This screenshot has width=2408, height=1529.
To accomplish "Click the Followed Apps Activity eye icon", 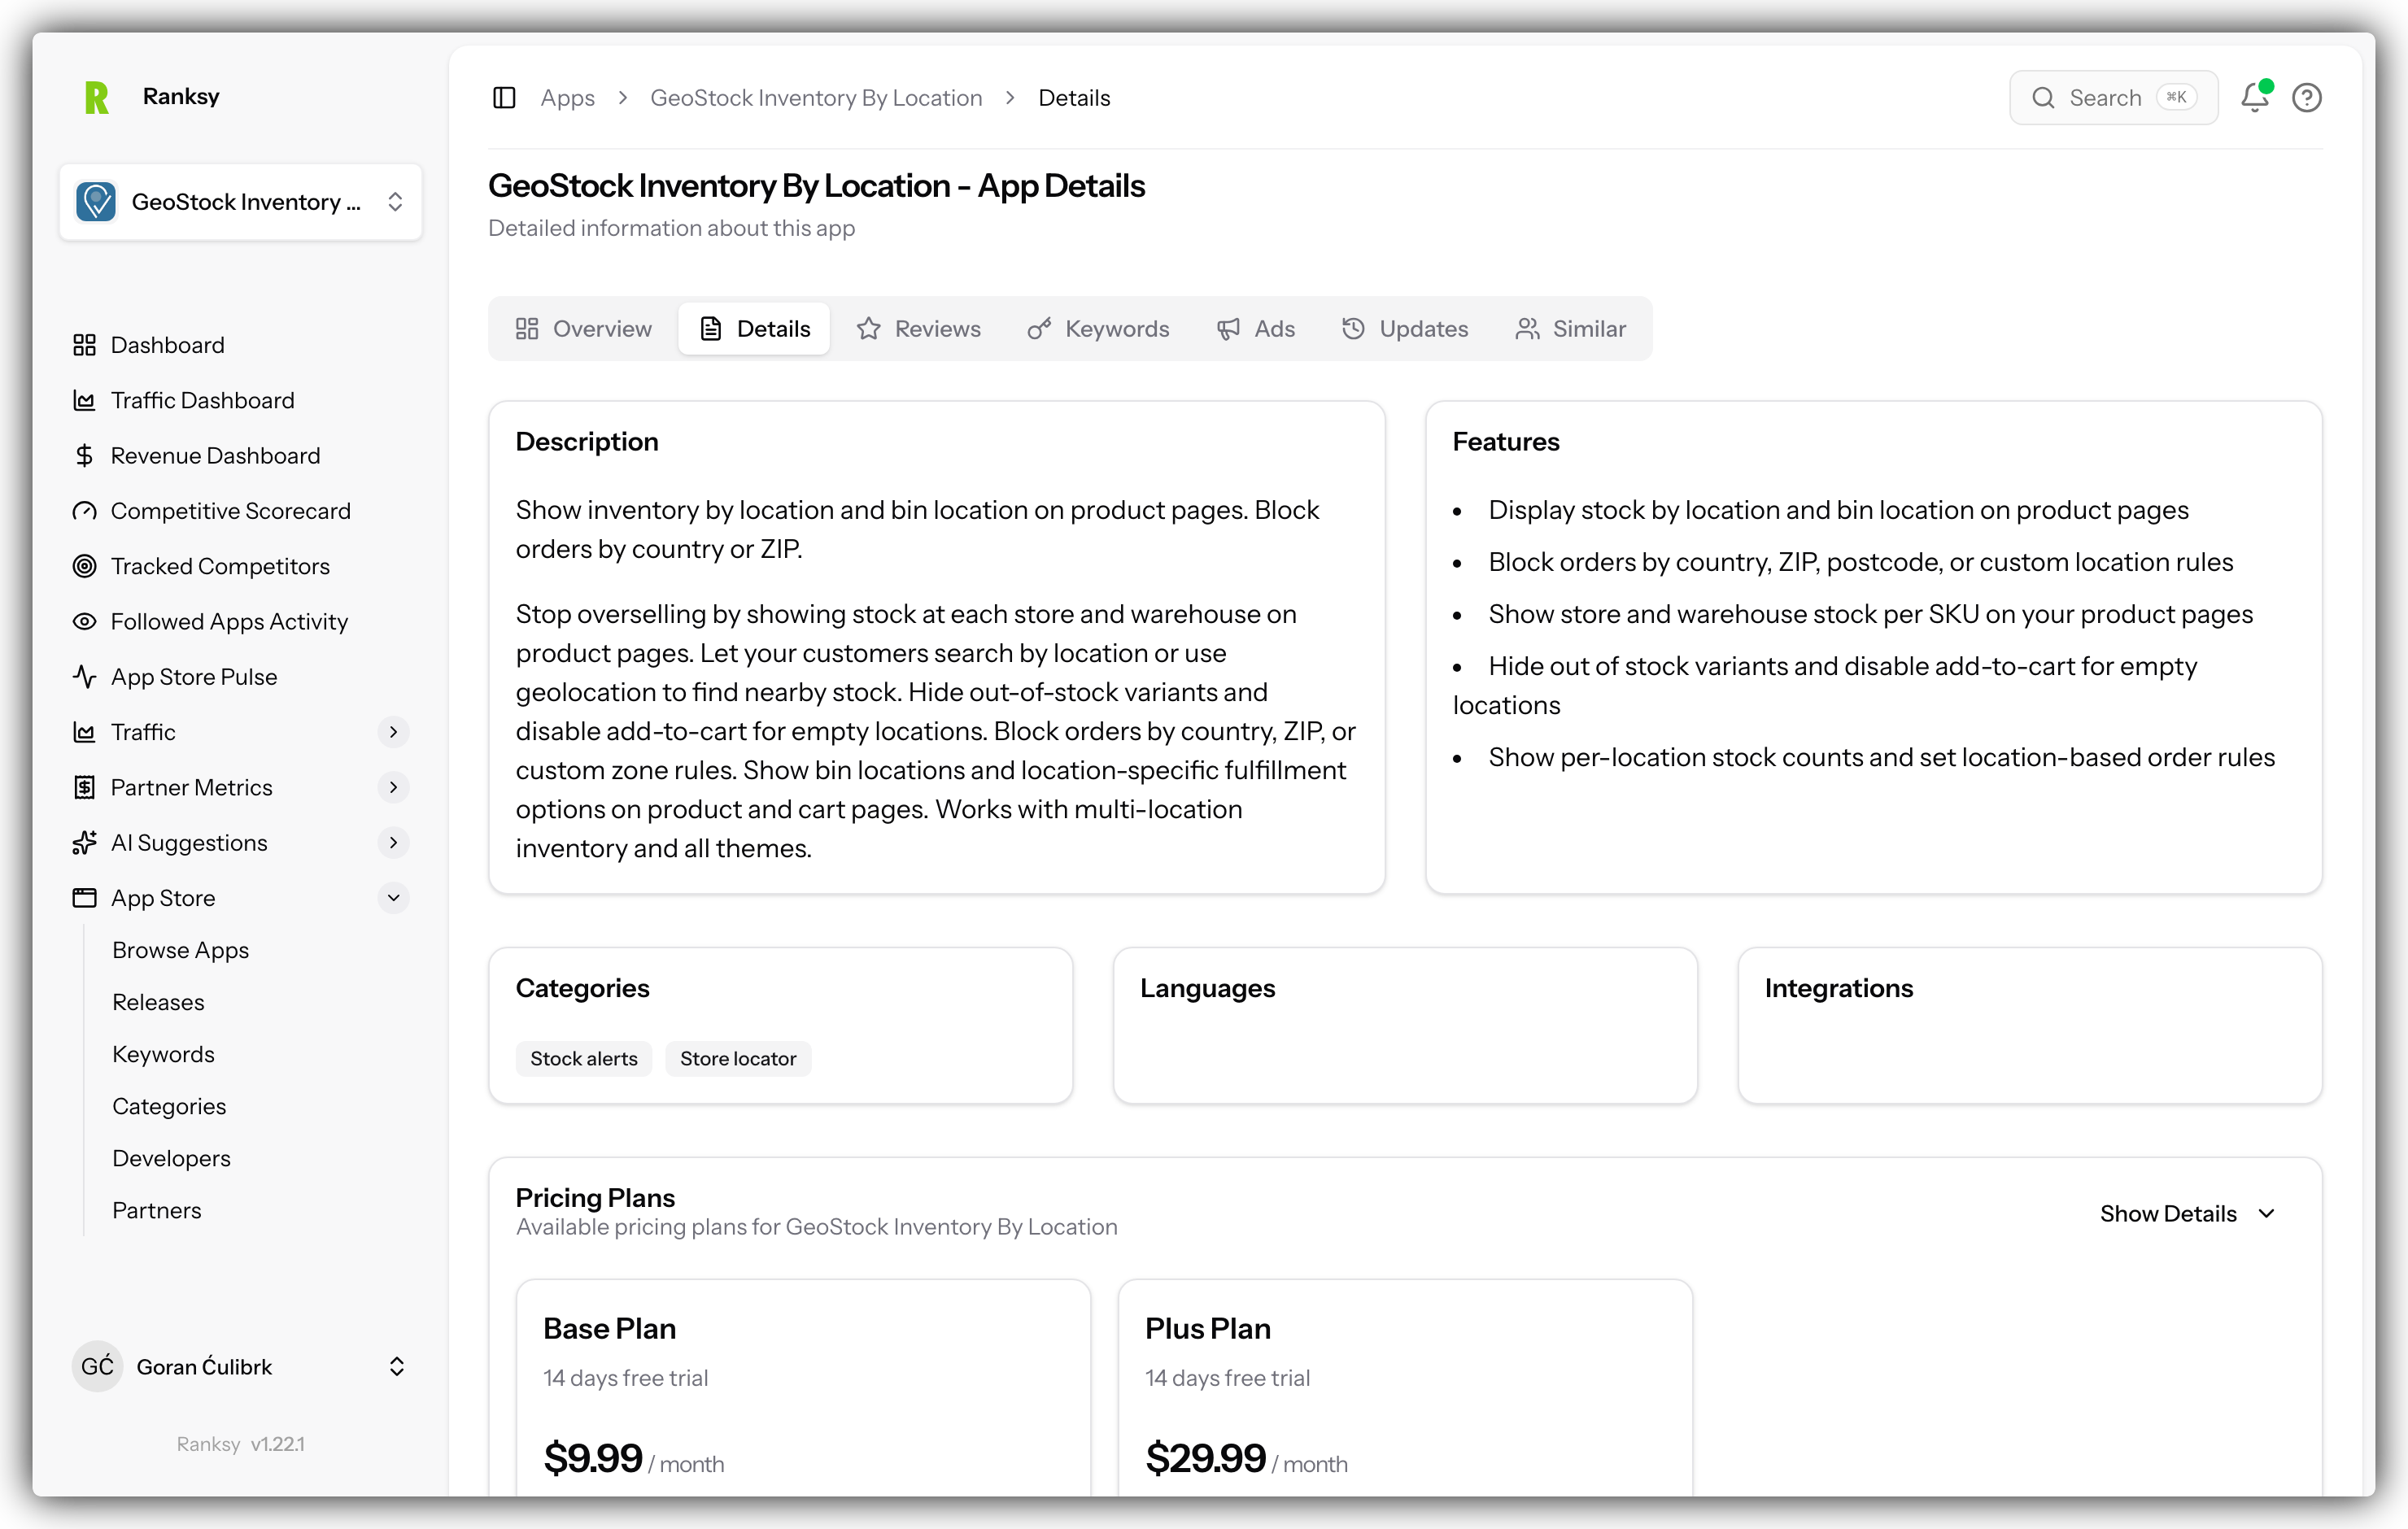I will click(x=84, y=622).
